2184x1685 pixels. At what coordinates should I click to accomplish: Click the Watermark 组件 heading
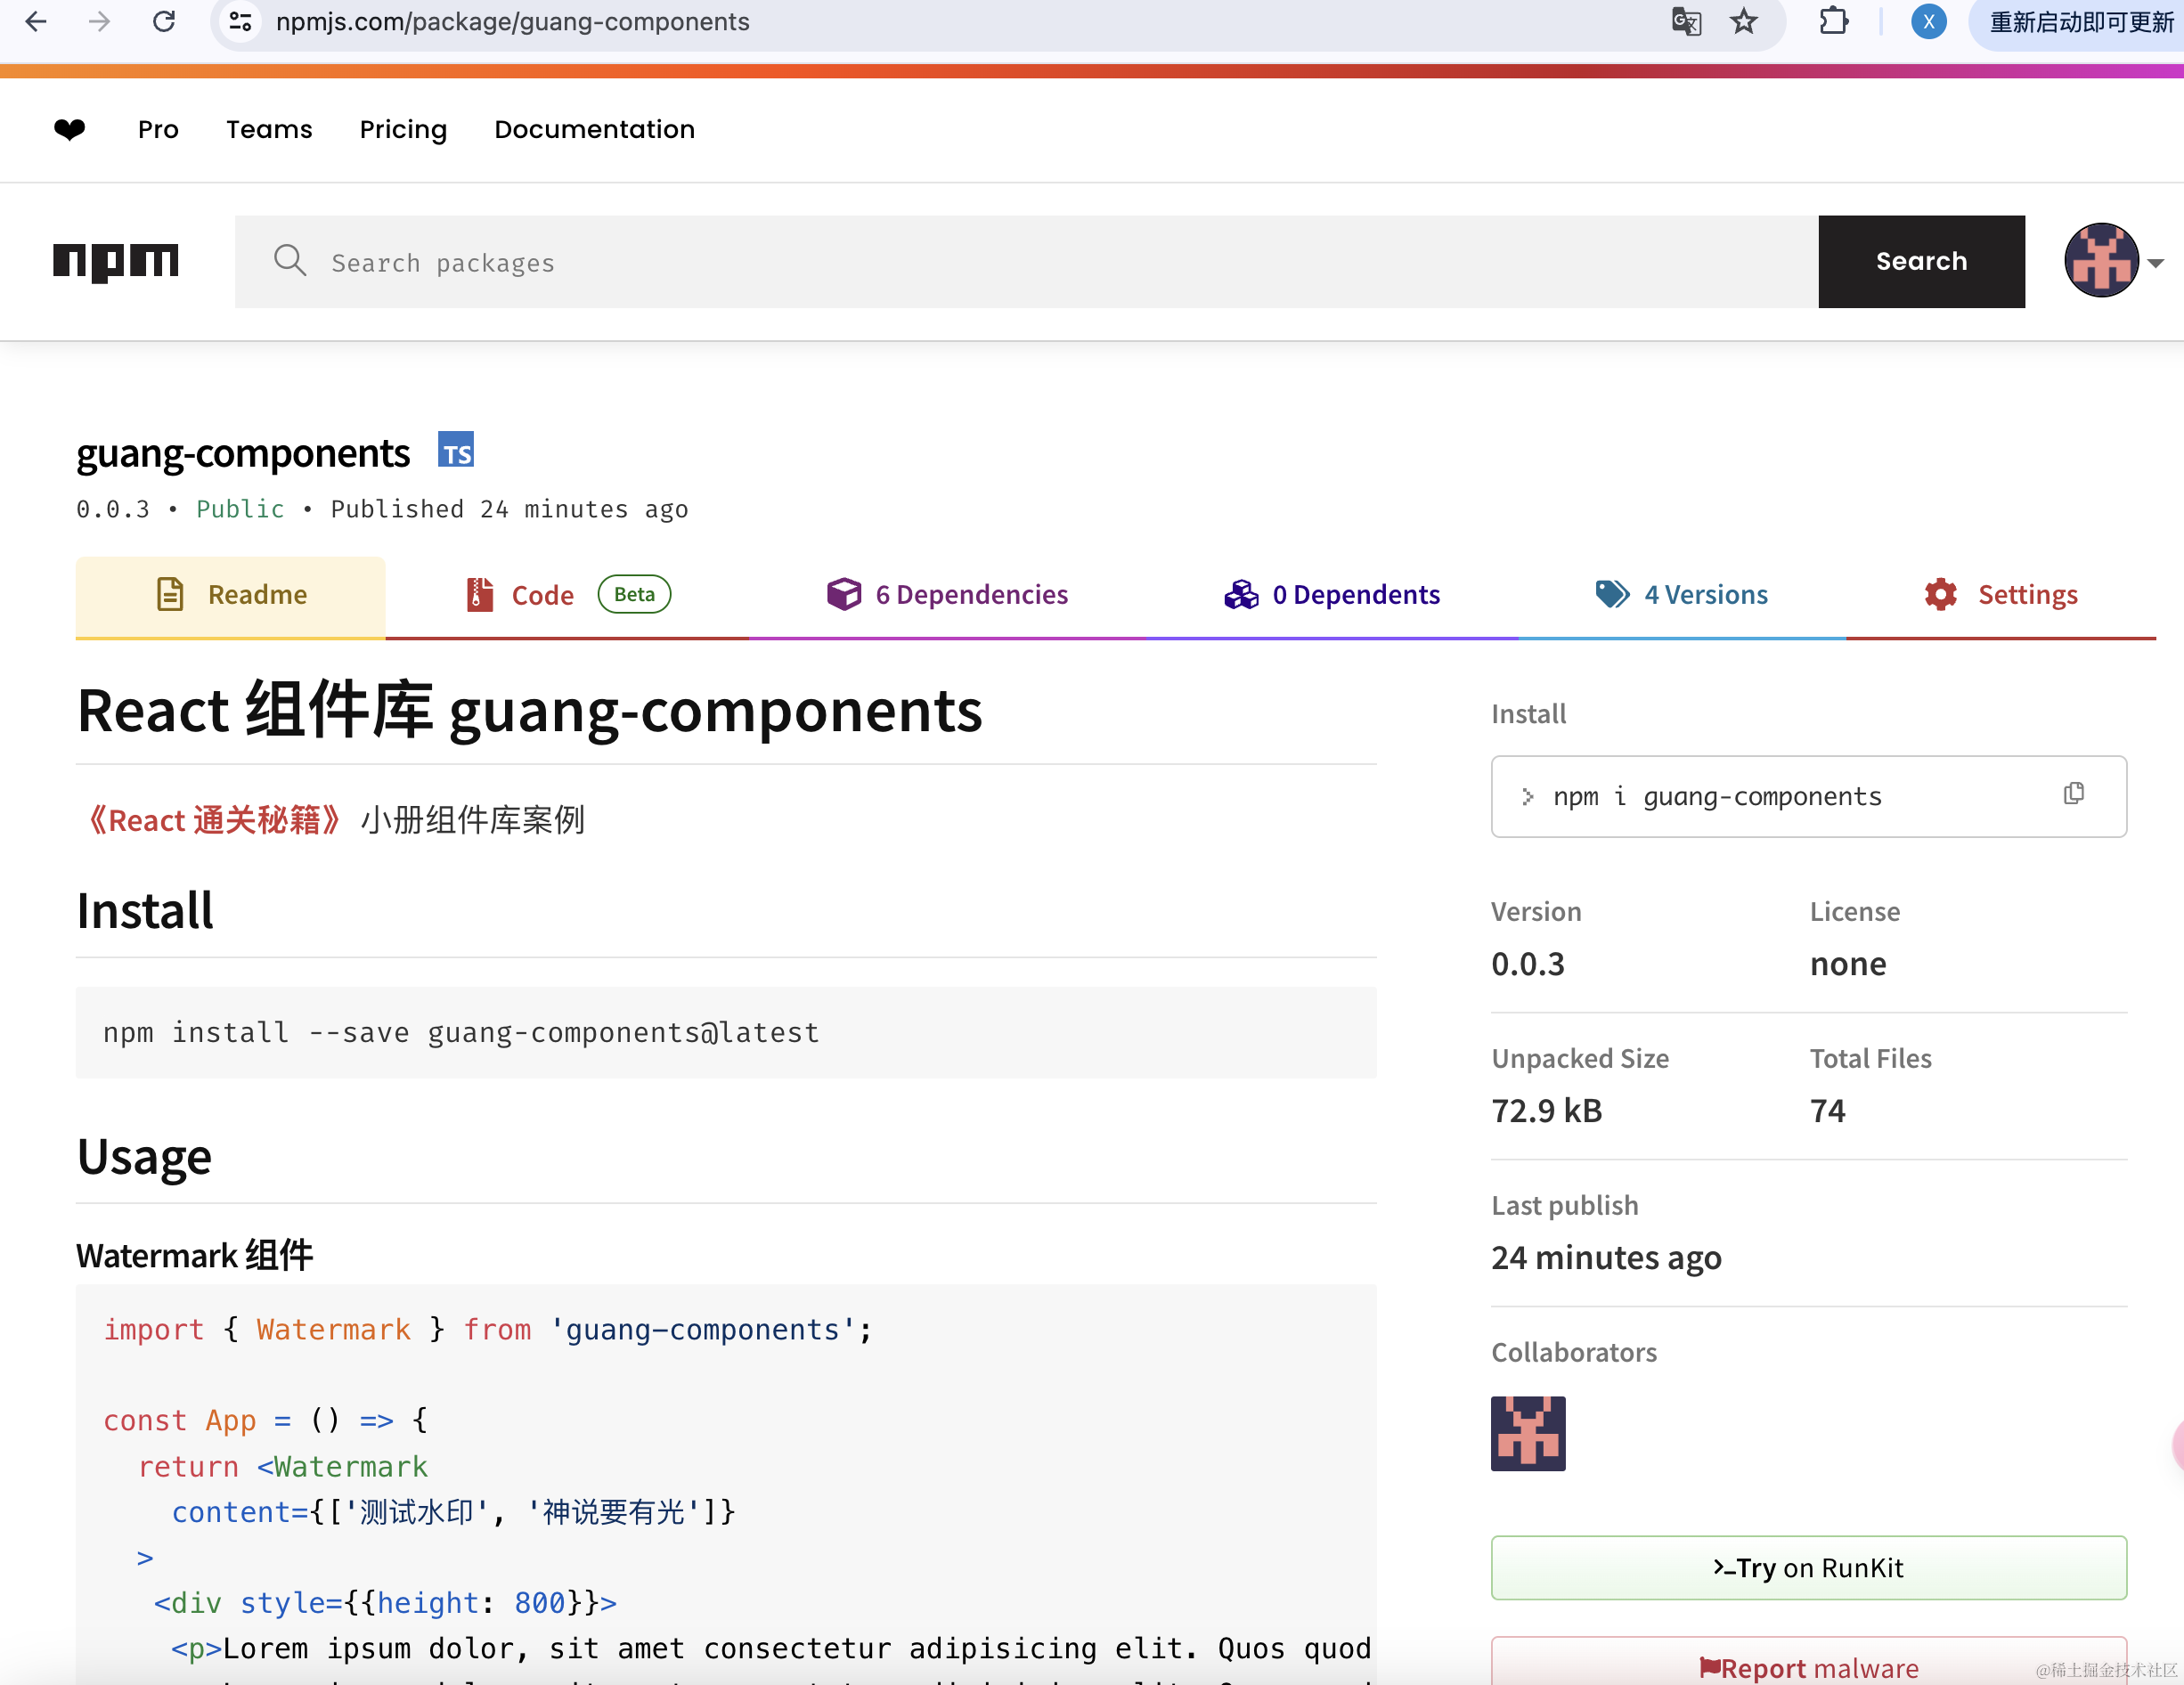[x=195, y=1255]
